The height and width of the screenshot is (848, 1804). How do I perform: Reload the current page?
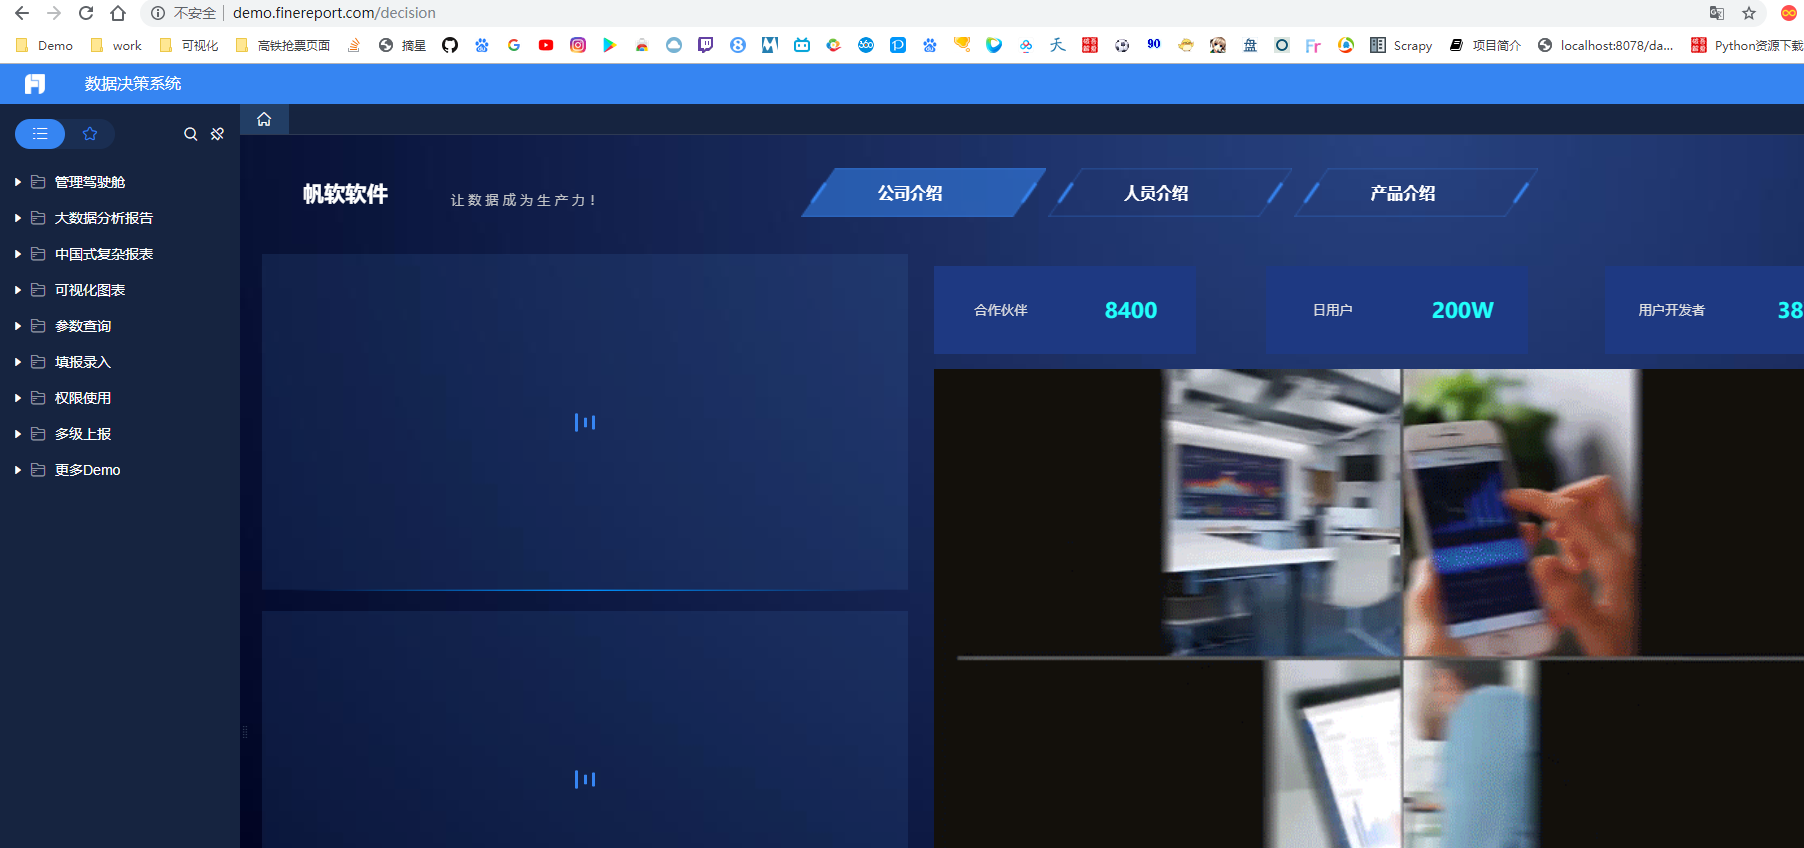(x=86, y=13)
